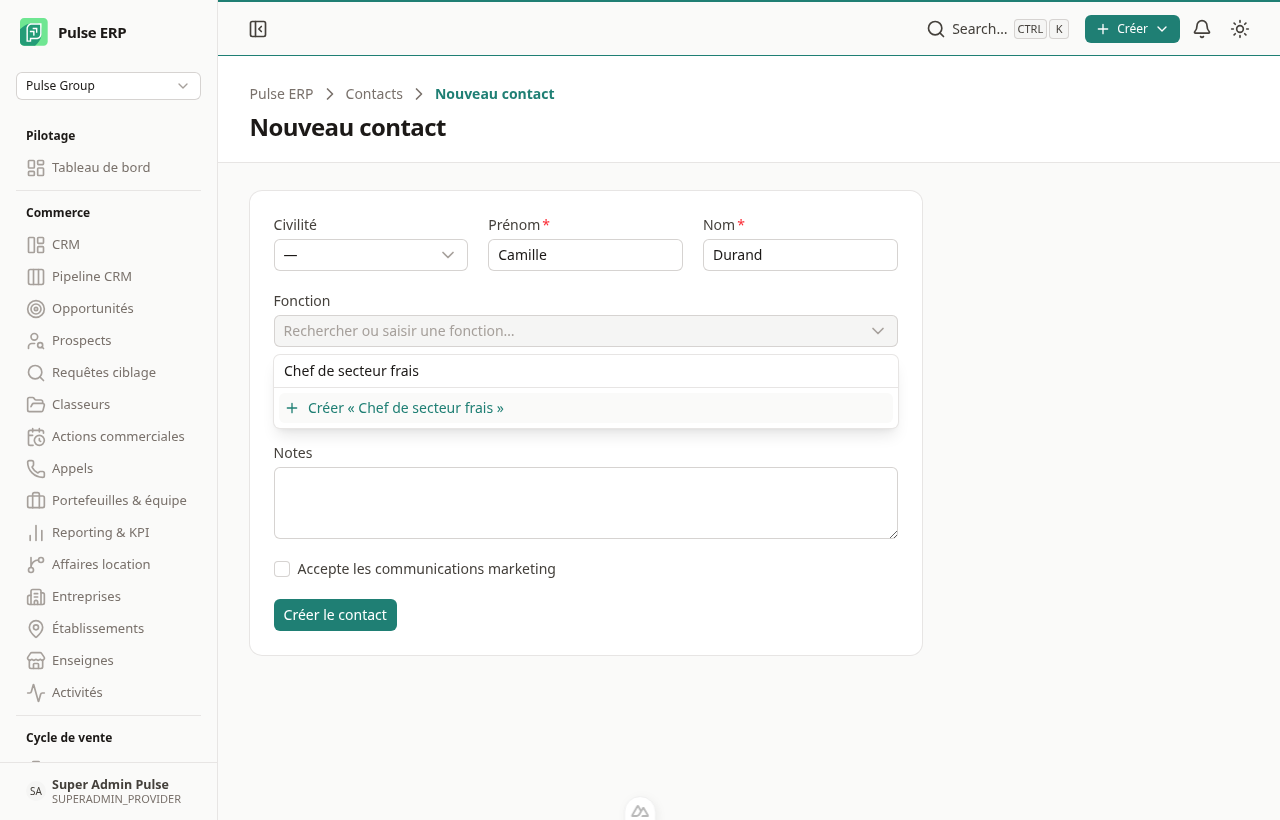
Task: Click the Appels phone icon
Action: point(36,469)
